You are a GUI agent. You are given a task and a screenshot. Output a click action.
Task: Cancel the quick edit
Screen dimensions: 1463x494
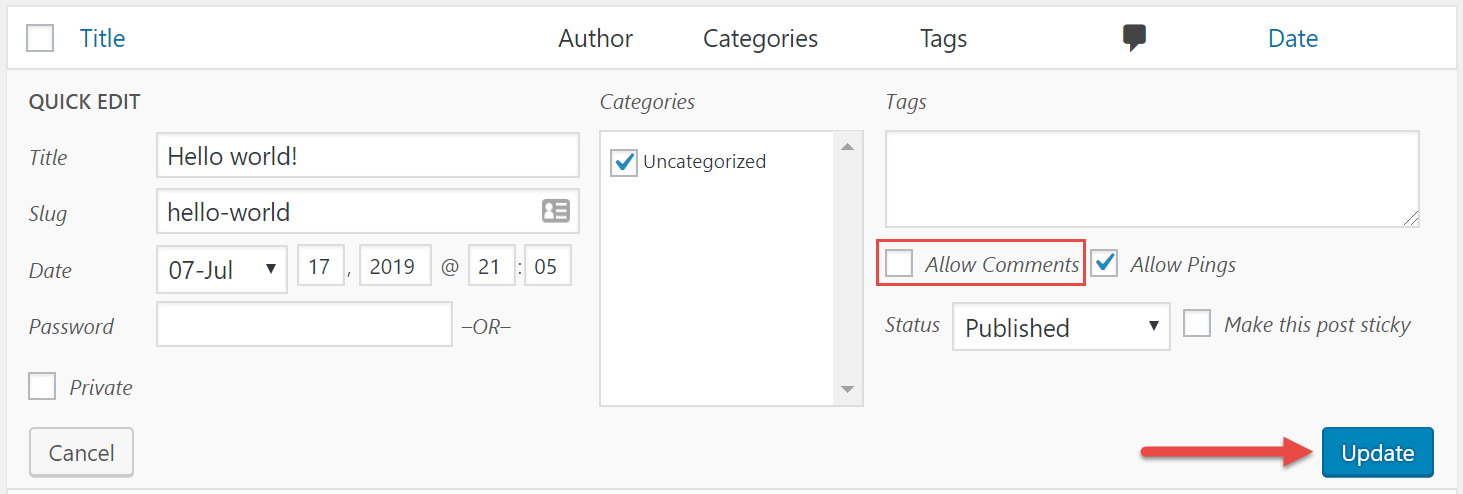tap(81, 453)
